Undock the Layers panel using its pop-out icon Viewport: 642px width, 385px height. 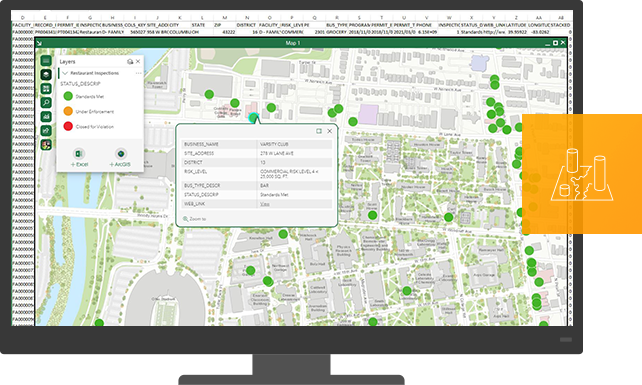point(130,61)
